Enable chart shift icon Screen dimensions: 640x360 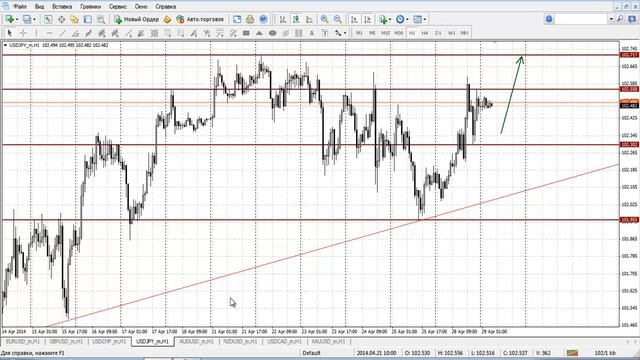tap(368, 19)
